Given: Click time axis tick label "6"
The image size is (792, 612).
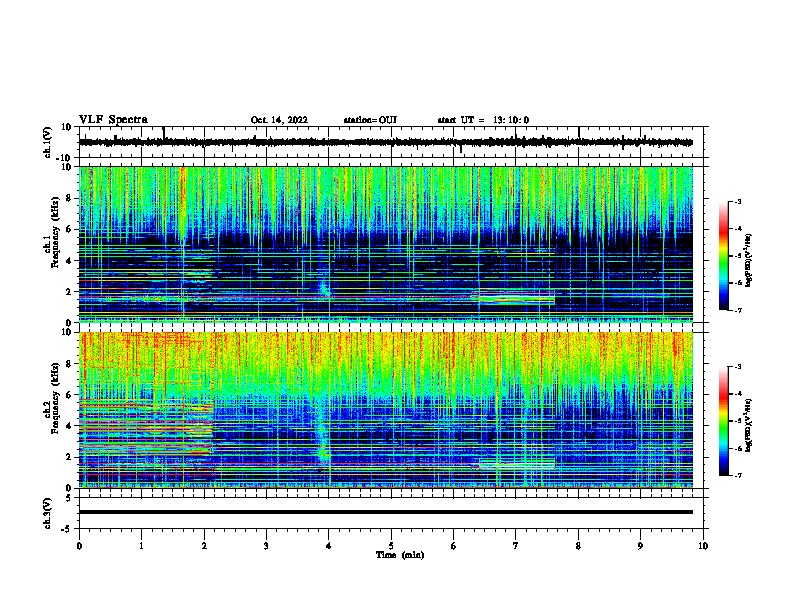Looking at the screenshot, I should click(x=454, y=546).
